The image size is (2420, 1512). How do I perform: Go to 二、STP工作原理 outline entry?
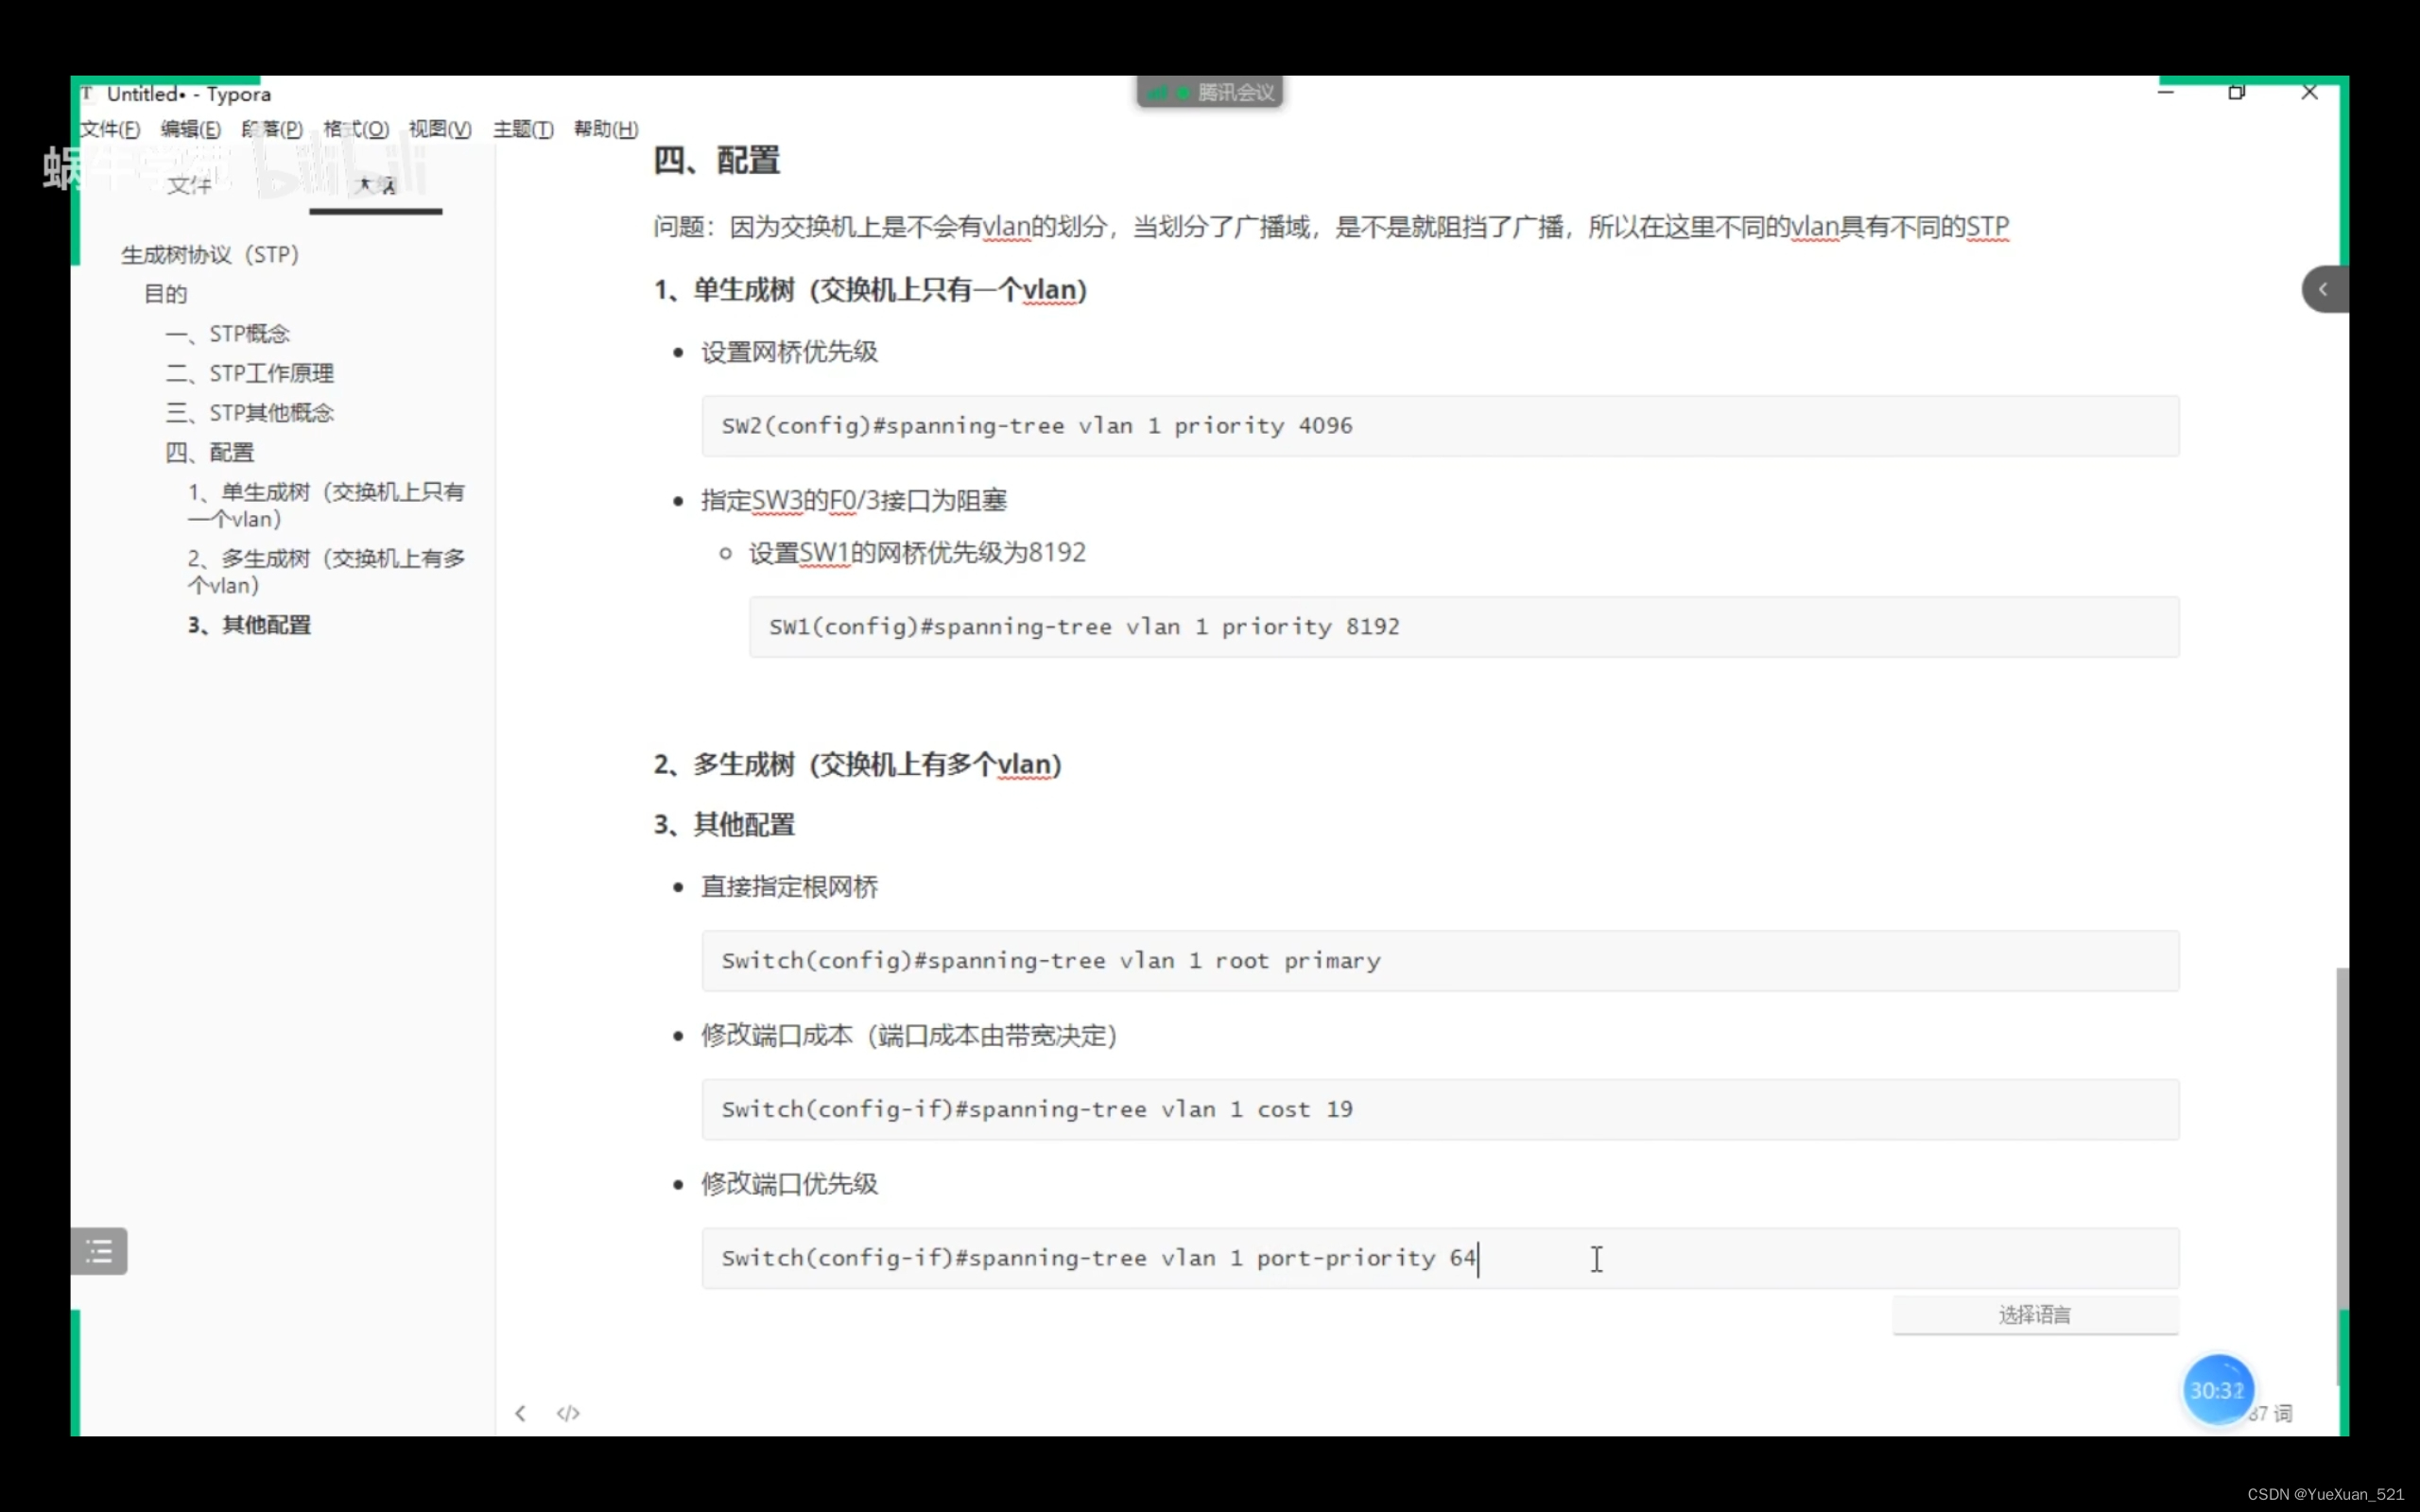pyautogui.click(x=250, y=373)
